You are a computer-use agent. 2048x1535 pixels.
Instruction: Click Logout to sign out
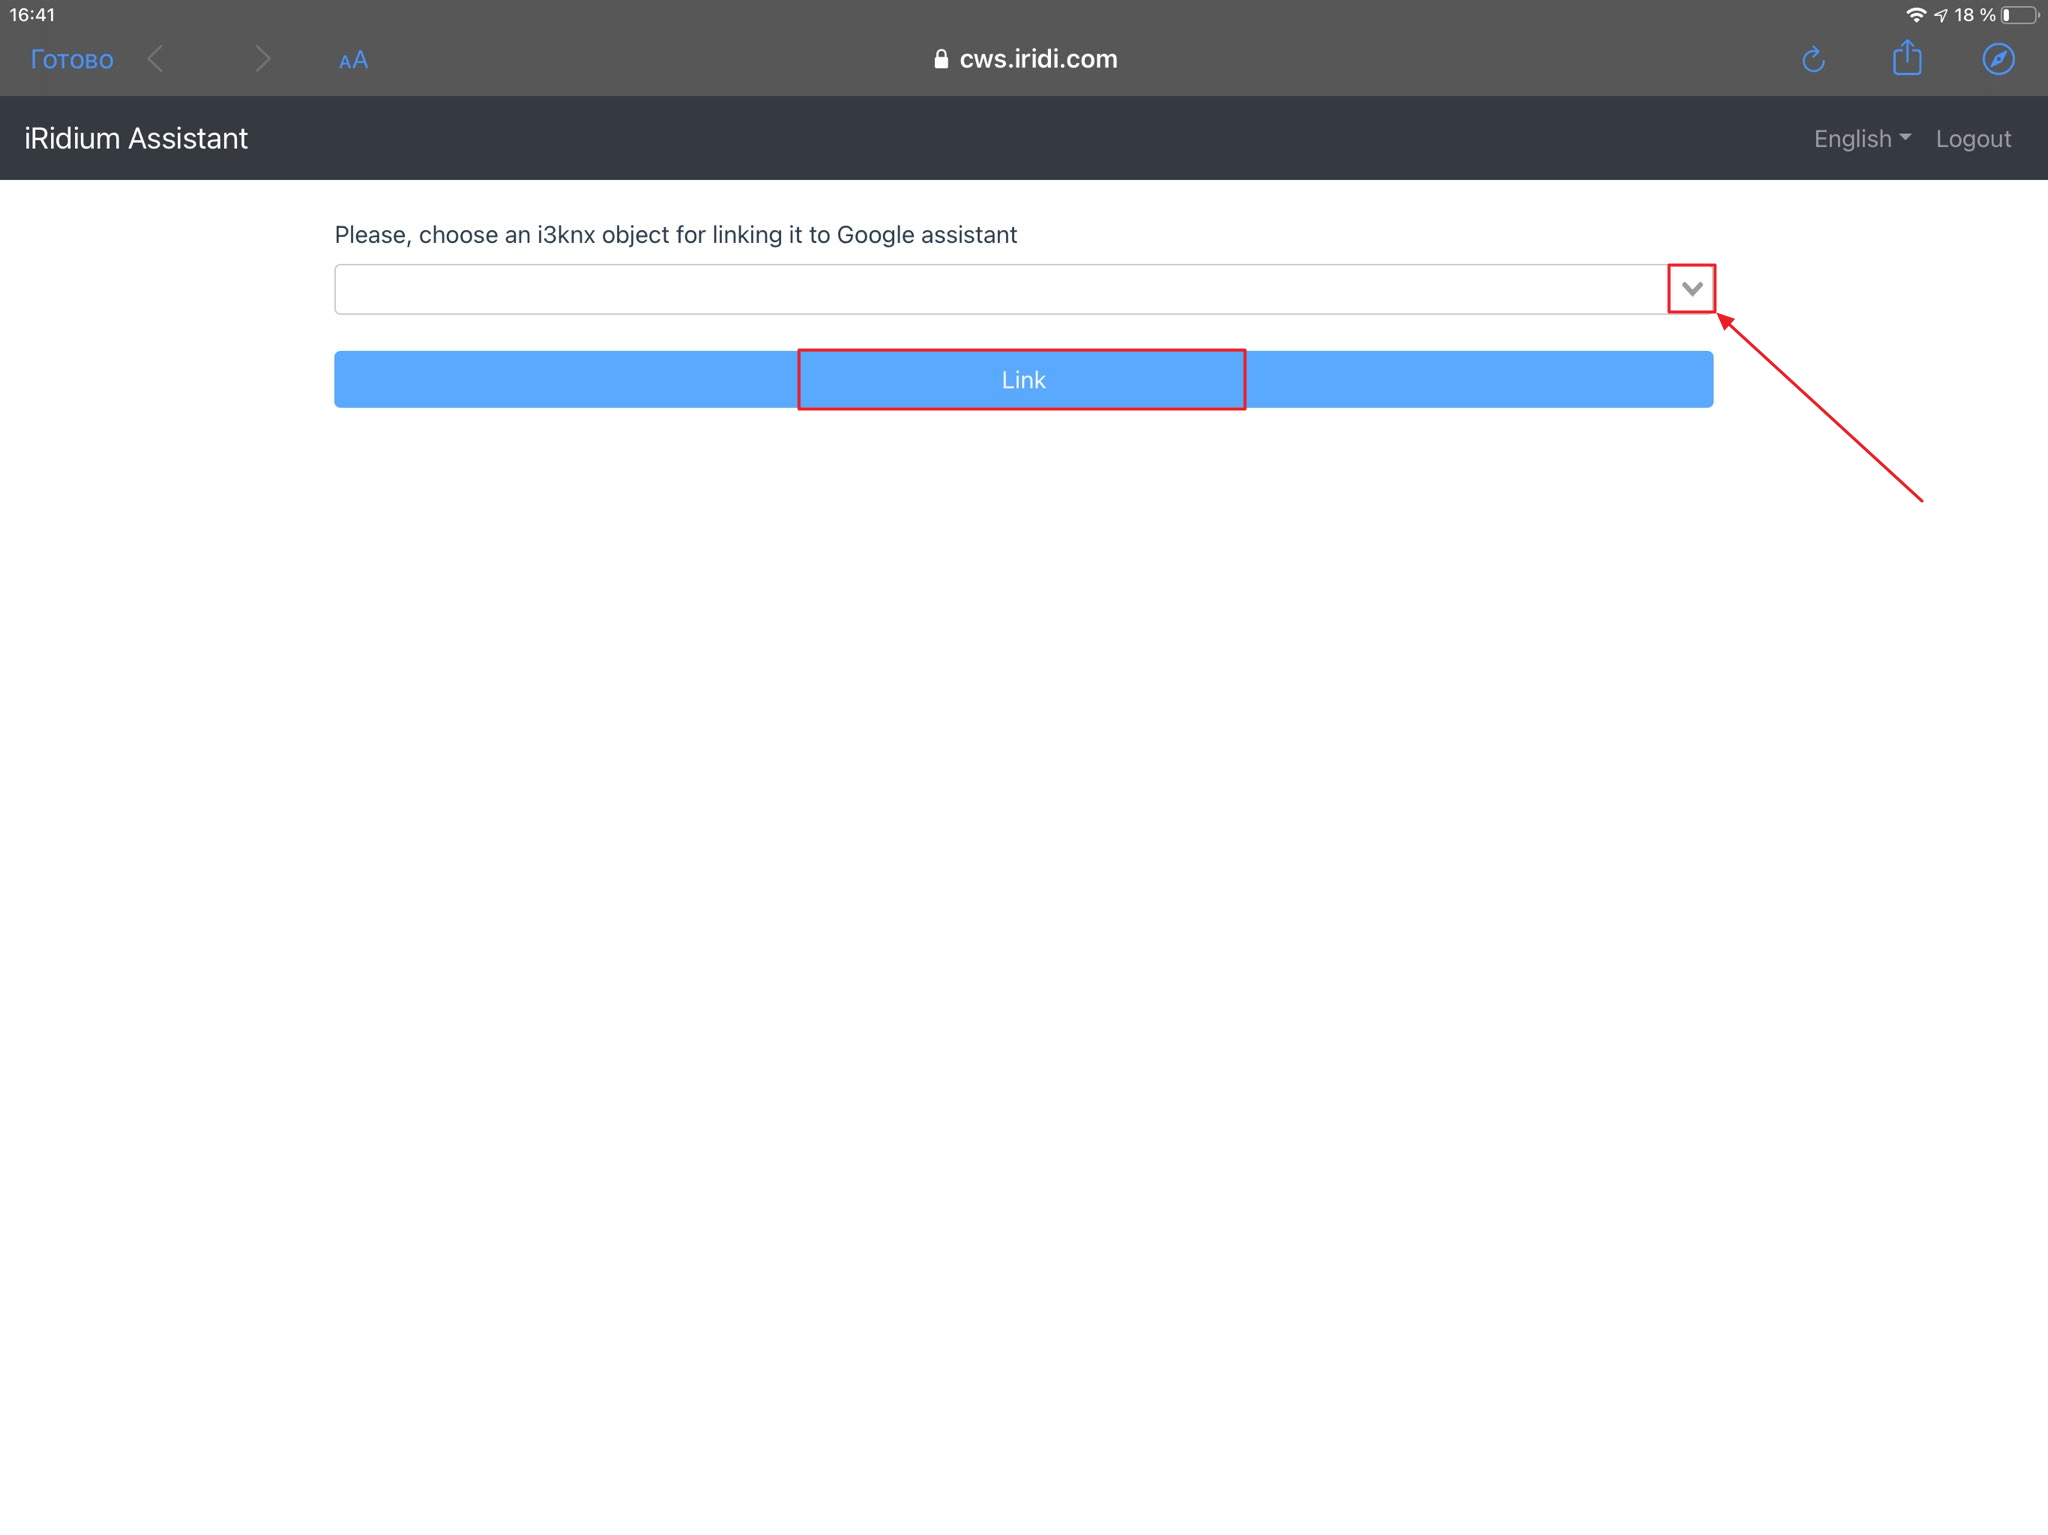tap(1972, 137)
